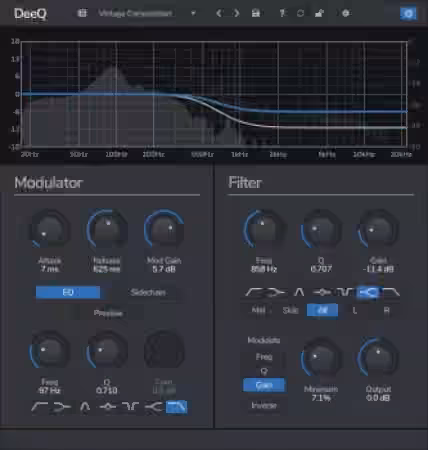Select the low-cut shape in the Filter row
428x450 pixels.
(x=254, y=292)
